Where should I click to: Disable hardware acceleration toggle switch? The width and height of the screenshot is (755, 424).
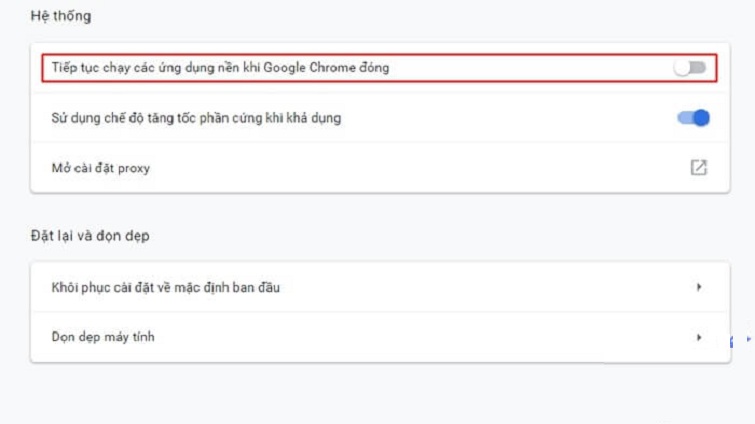[693, 118]
